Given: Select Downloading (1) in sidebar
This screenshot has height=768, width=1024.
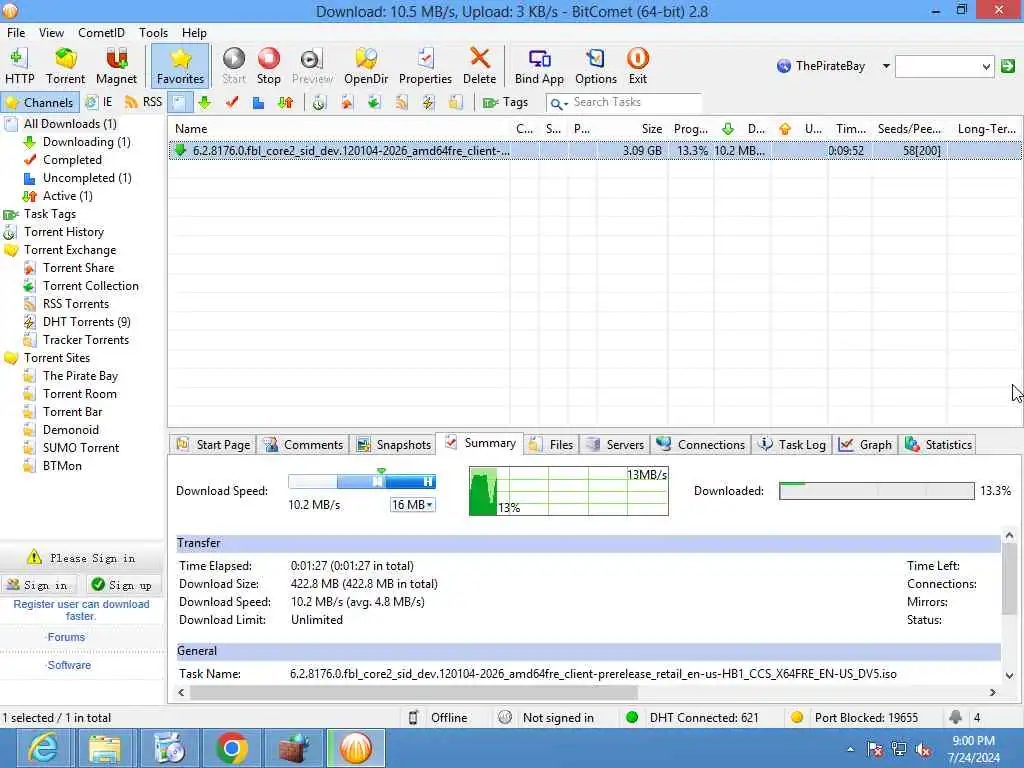Looking at the screenshot, I should click(86, 142).
